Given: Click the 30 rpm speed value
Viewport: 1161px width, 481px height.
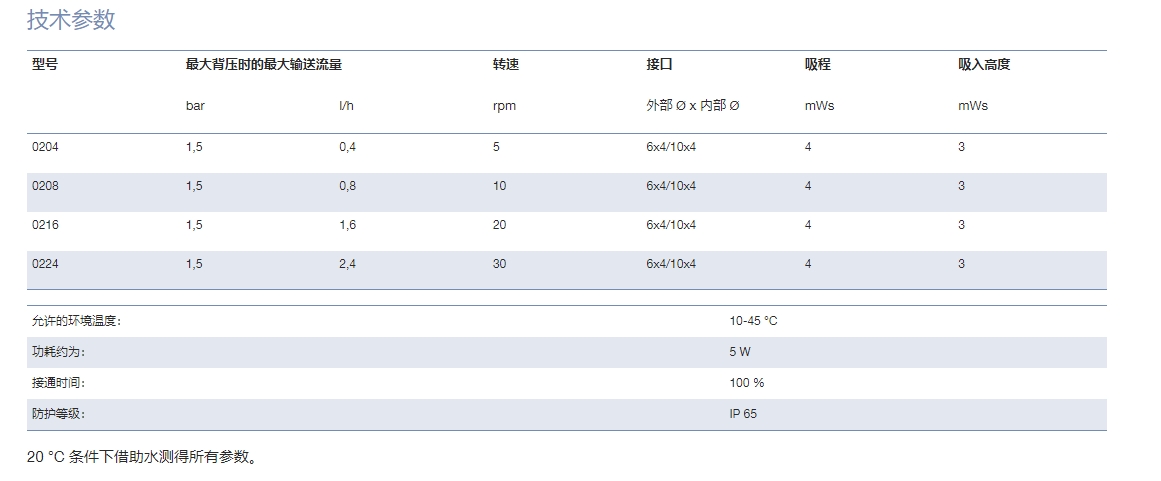Looking at the screenshot, I should tap(500, 264).
